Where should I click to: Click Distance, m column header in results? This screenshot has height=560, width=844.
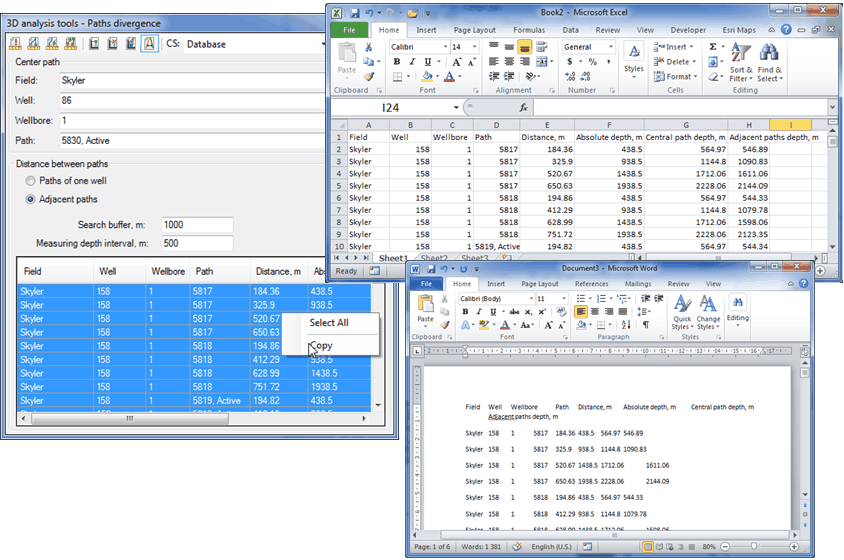[x=278, y=271]
